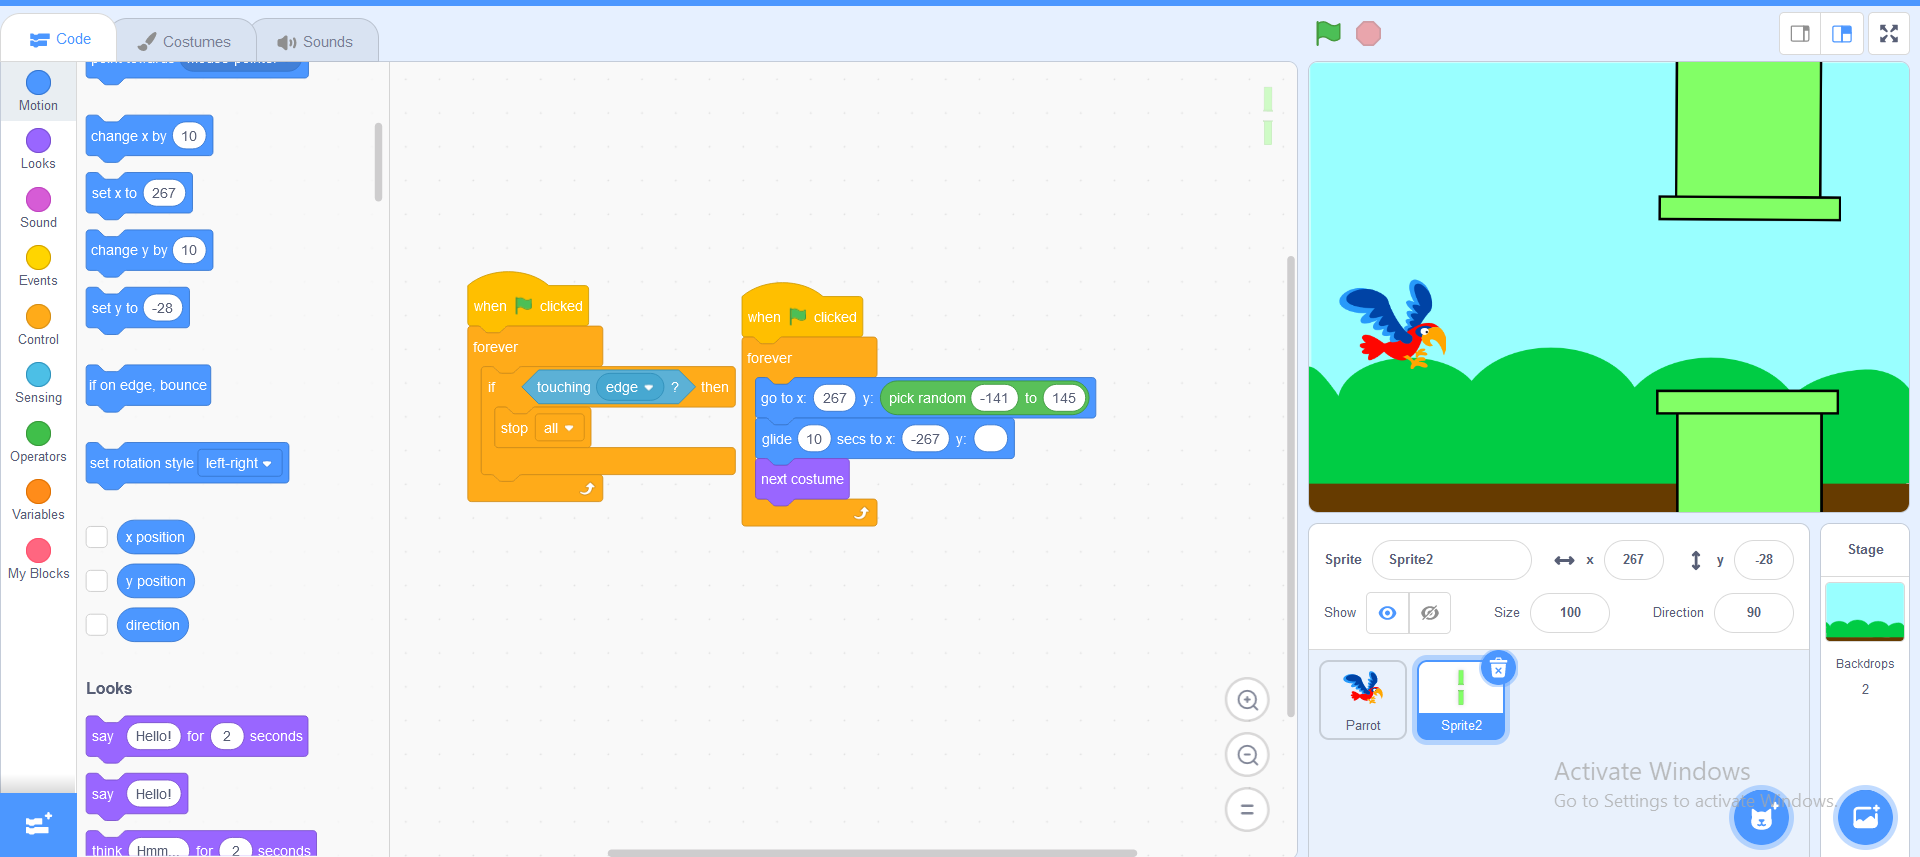Click the empty glide y value field
Image resolution: width=1920 pixels, height=857 pixels.
point(990,439)
